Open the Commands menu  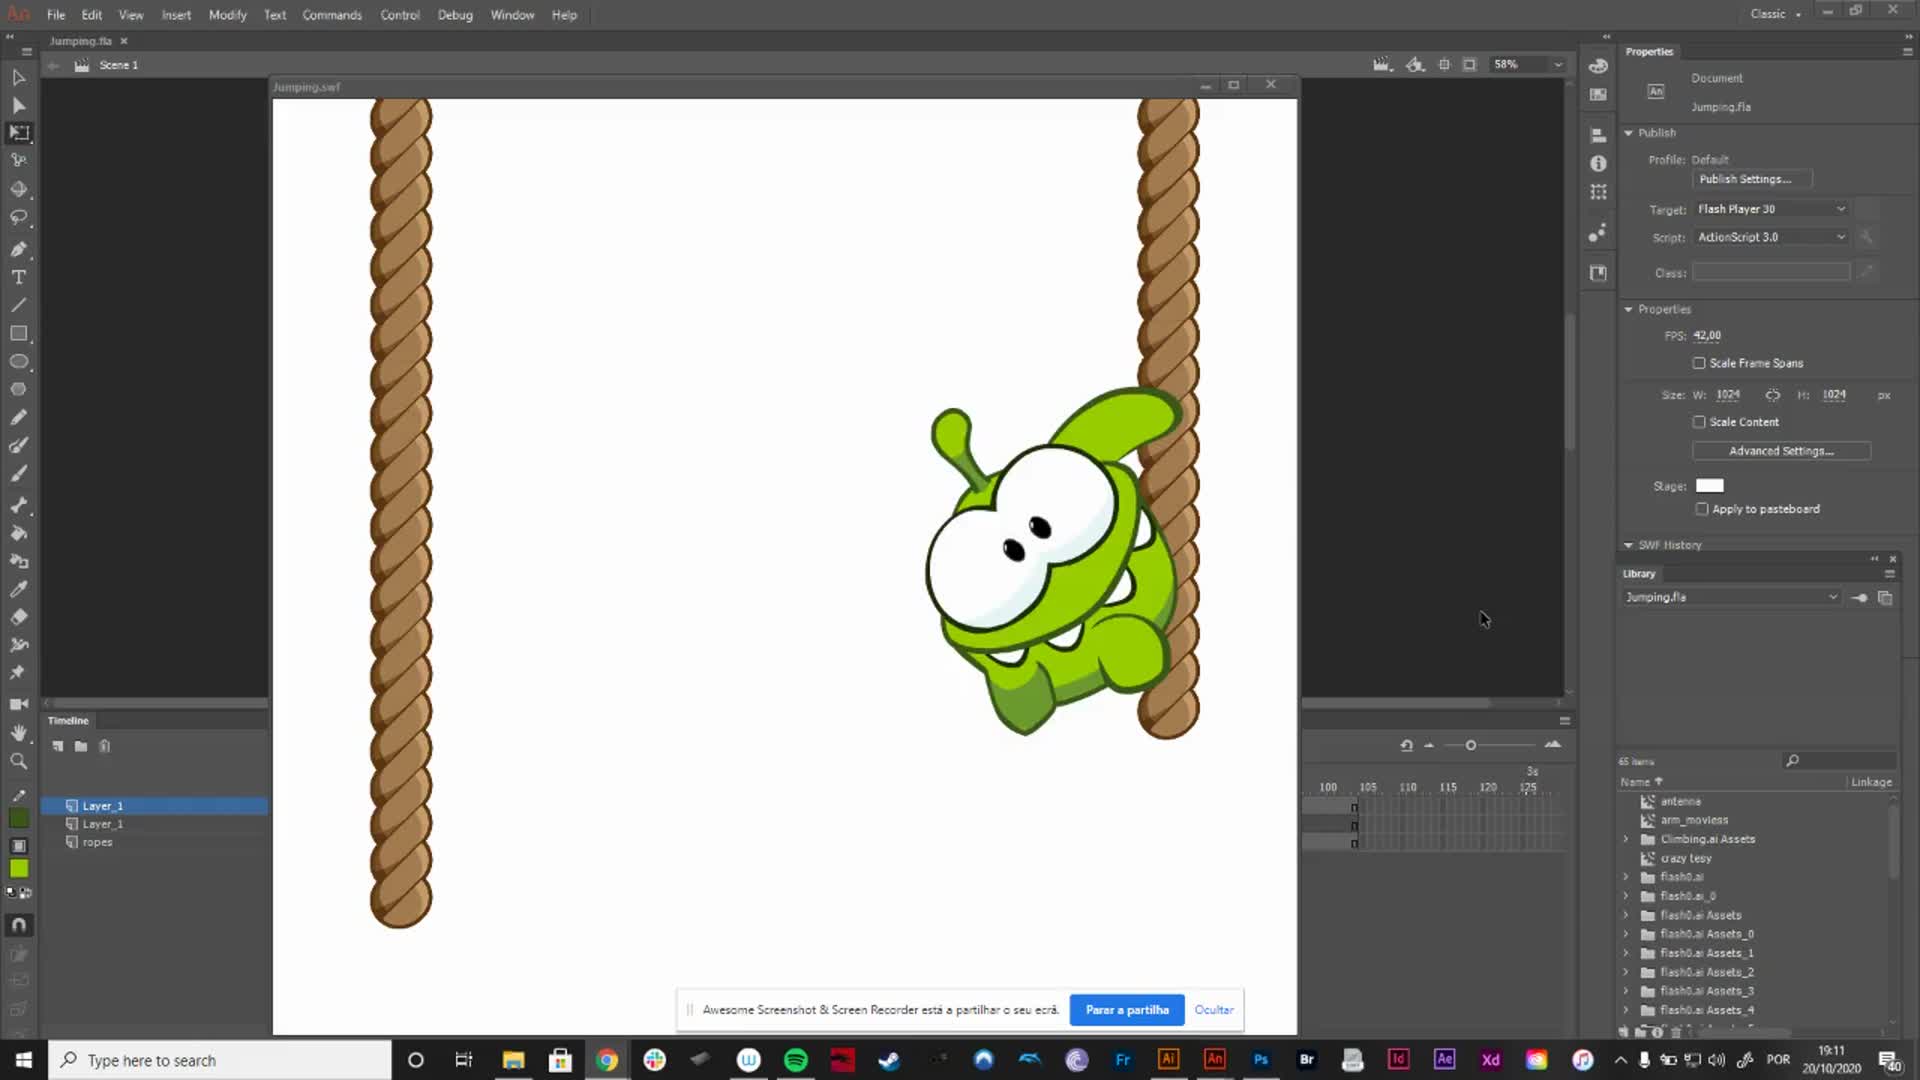[332, 15]
